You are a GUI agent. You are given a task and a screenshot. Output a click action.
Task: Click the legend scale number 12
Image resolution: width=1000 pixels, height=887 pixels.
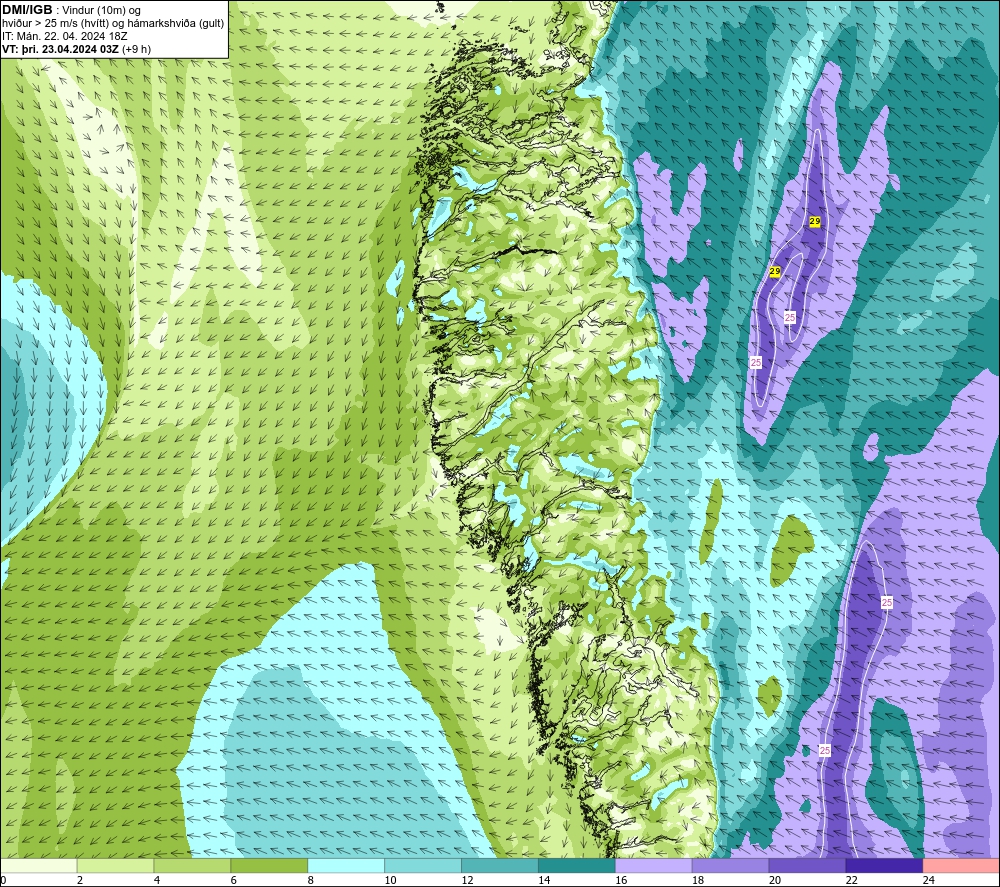tap(467, 880)
